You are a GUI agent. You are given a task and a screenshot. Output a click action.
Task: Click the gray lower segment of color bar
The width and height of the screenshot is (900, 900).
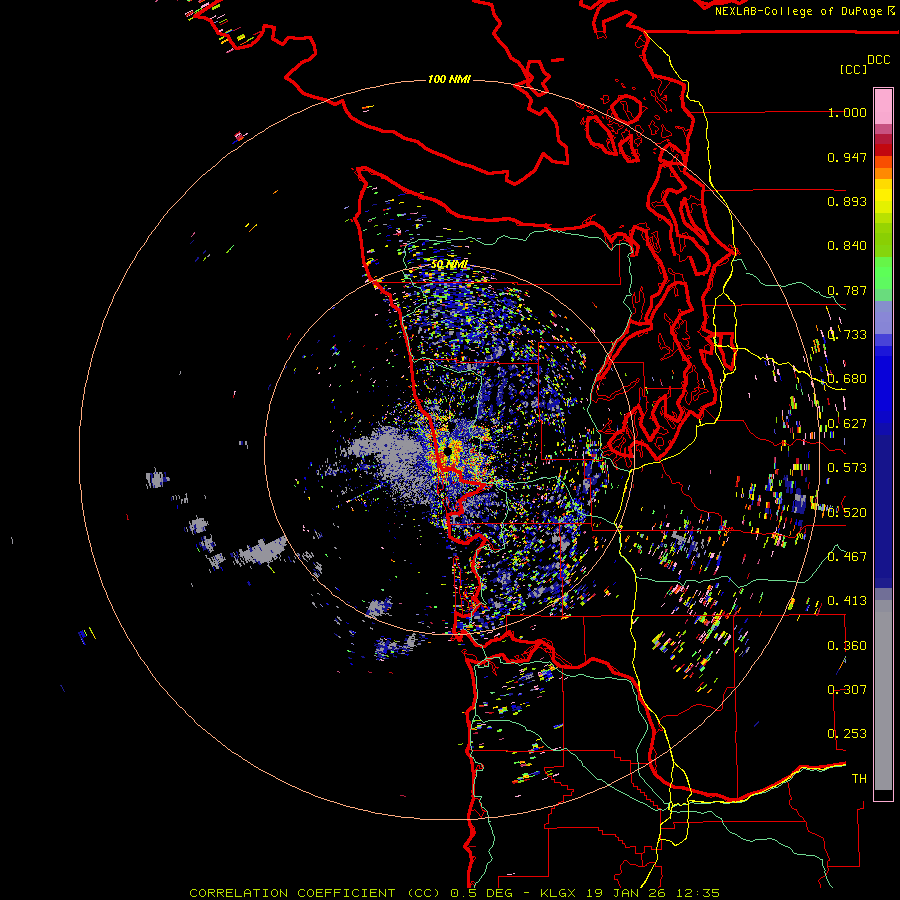883,695
